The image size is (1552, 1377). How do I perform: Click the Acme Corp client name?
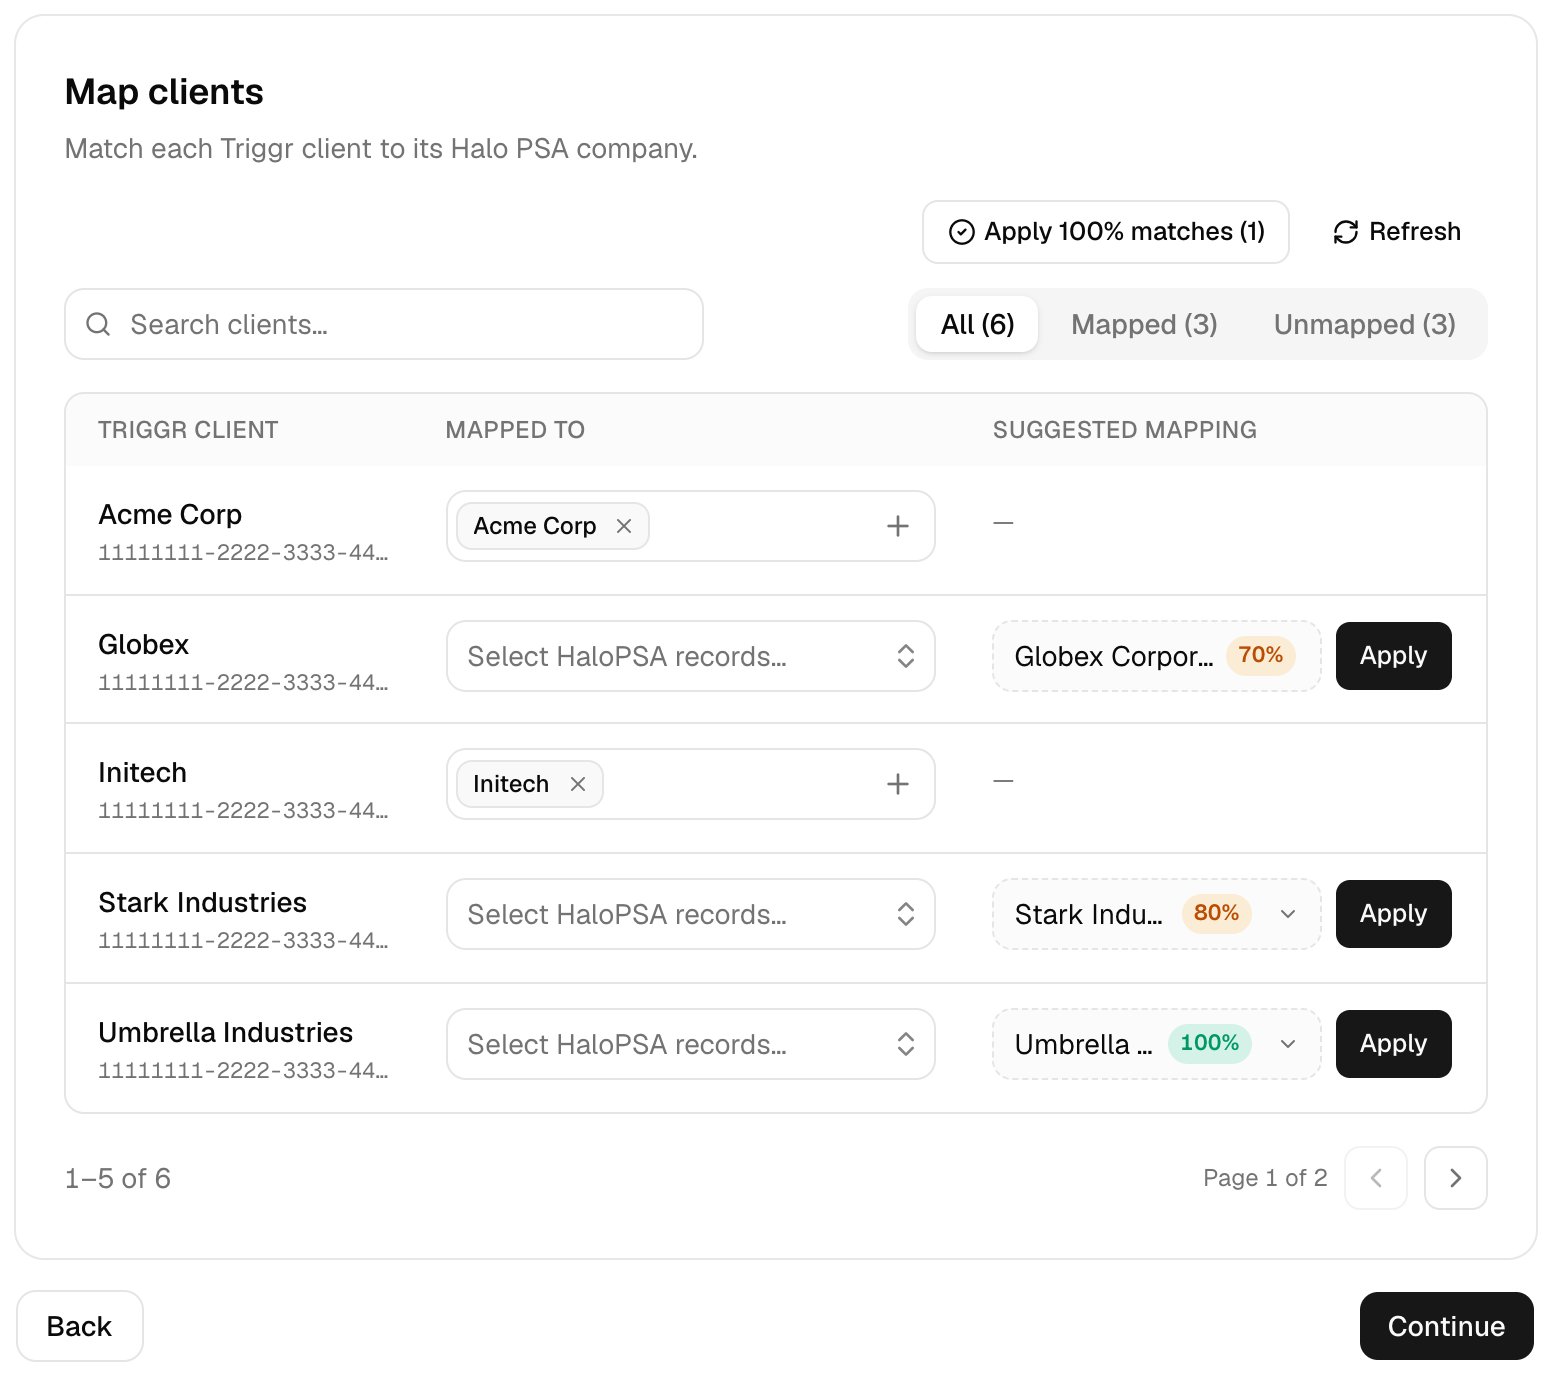pos(170,514)
